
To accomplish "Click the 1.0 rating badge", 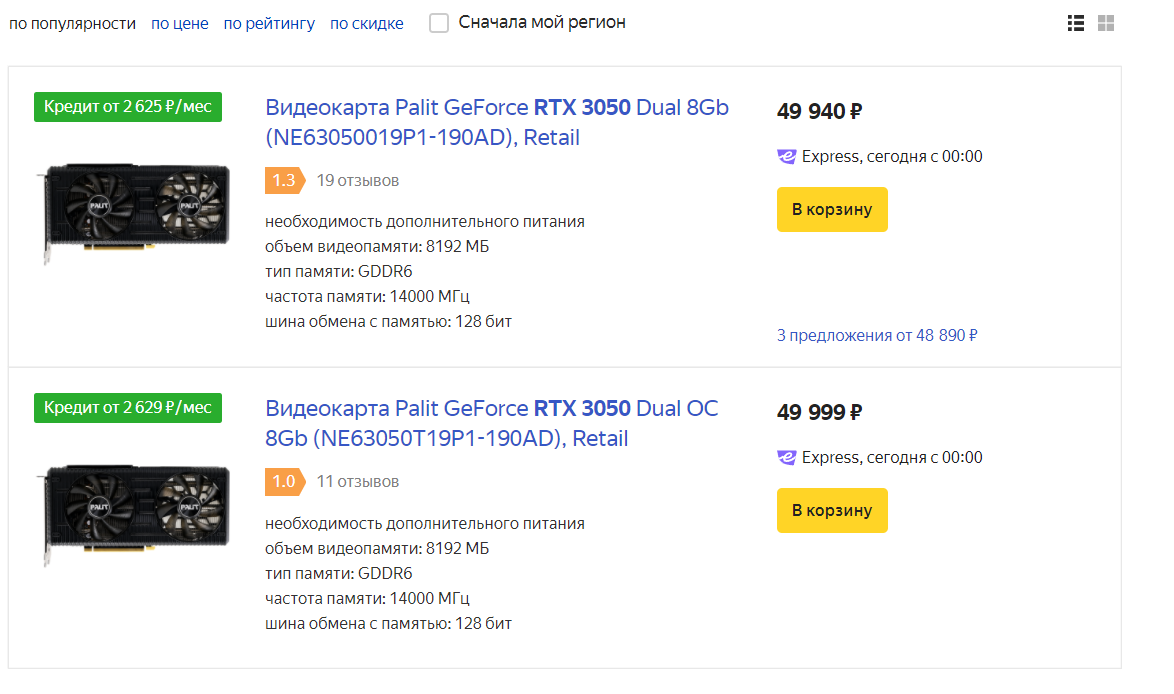I will click(284, 481).
